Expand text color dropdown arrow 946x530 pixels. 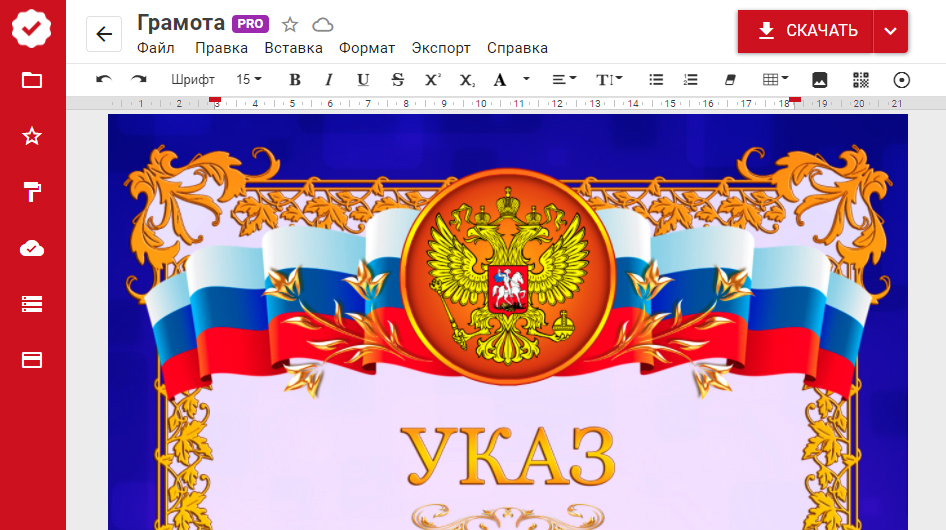[526, 79]
